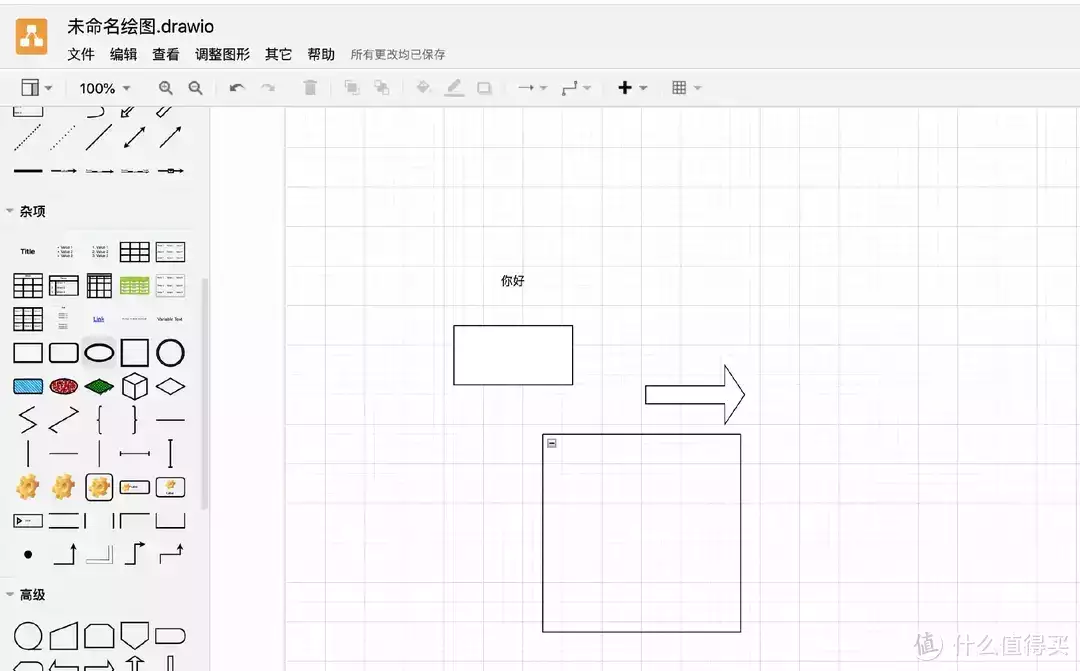Select the white diamond shape
1080x671 pixels.
[170, 386]
